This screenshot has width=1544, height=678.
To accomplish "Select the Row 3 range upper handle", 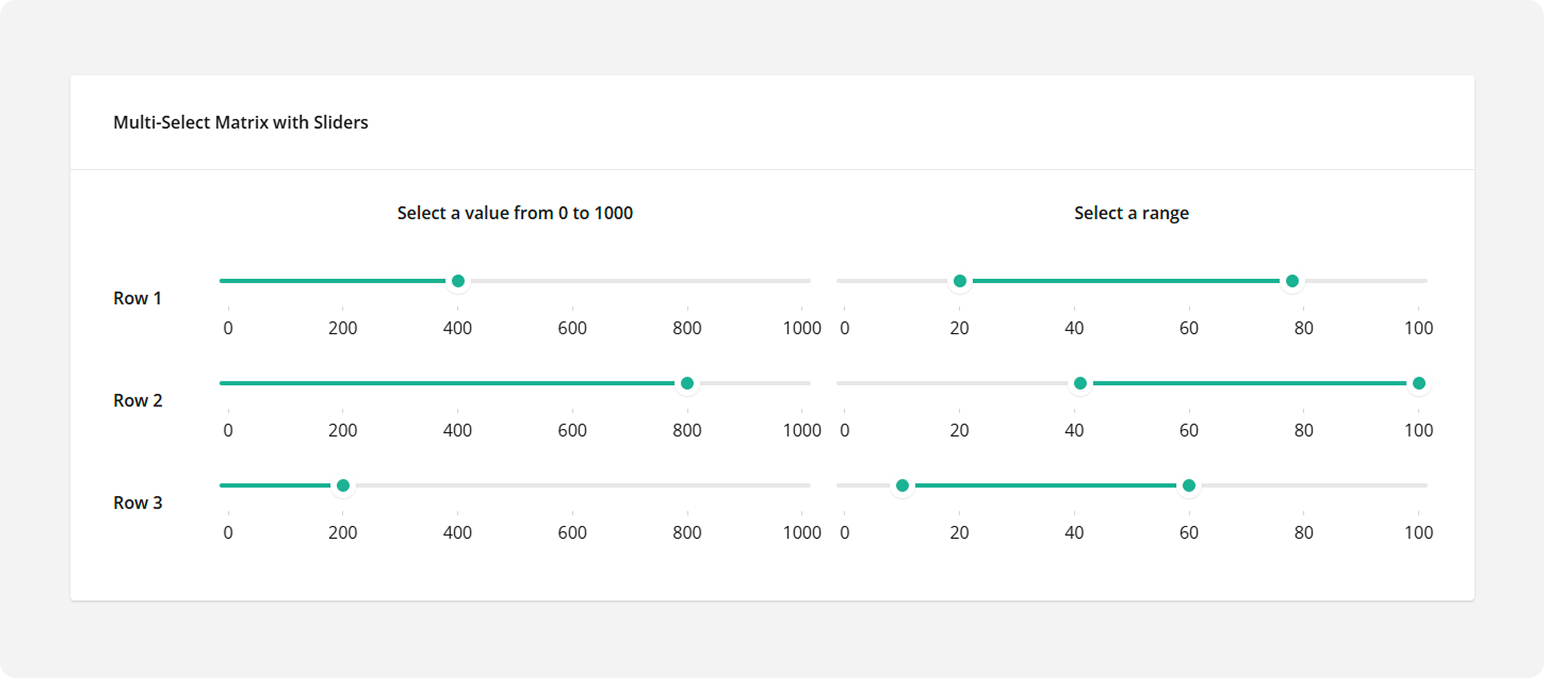I will (1188, 485).
